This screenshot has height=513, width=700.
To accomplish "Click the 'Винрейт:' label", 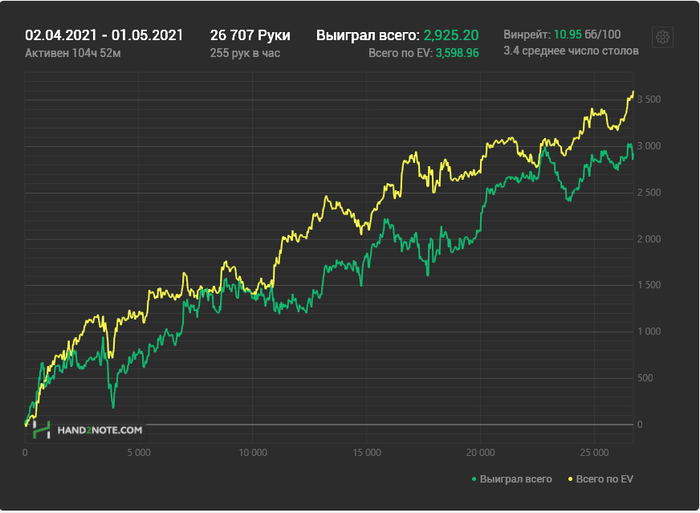I will (x=527, y=34).
